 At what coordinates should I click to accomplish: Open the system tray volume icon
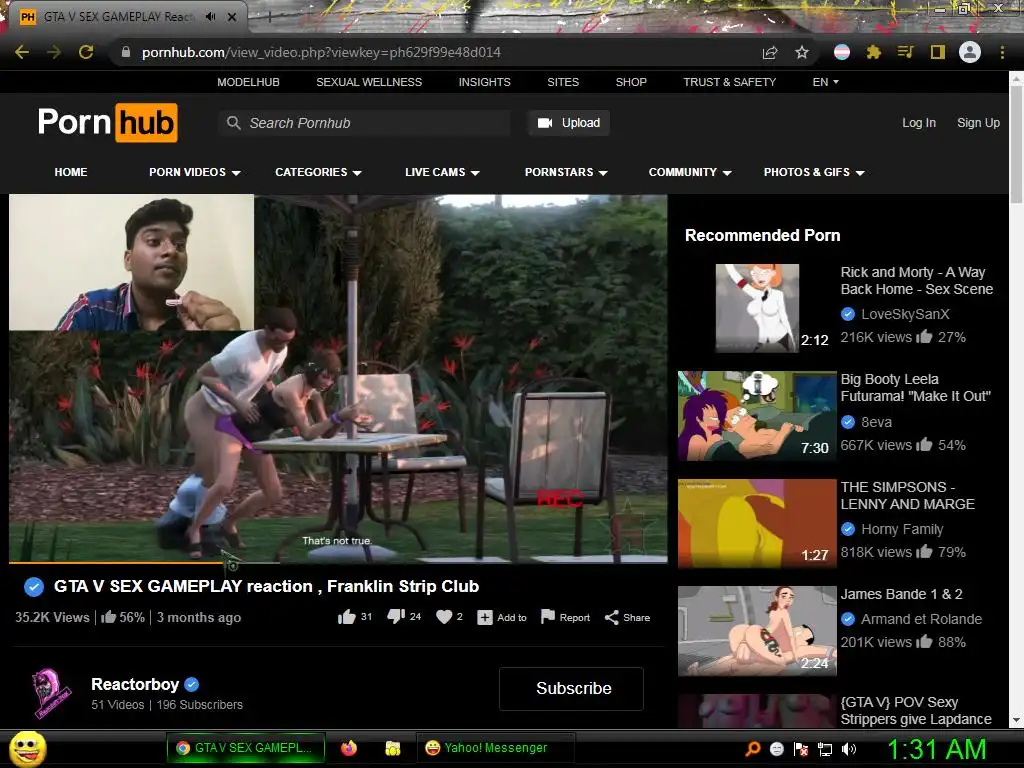pyautogui.click(x=849, y=749)
